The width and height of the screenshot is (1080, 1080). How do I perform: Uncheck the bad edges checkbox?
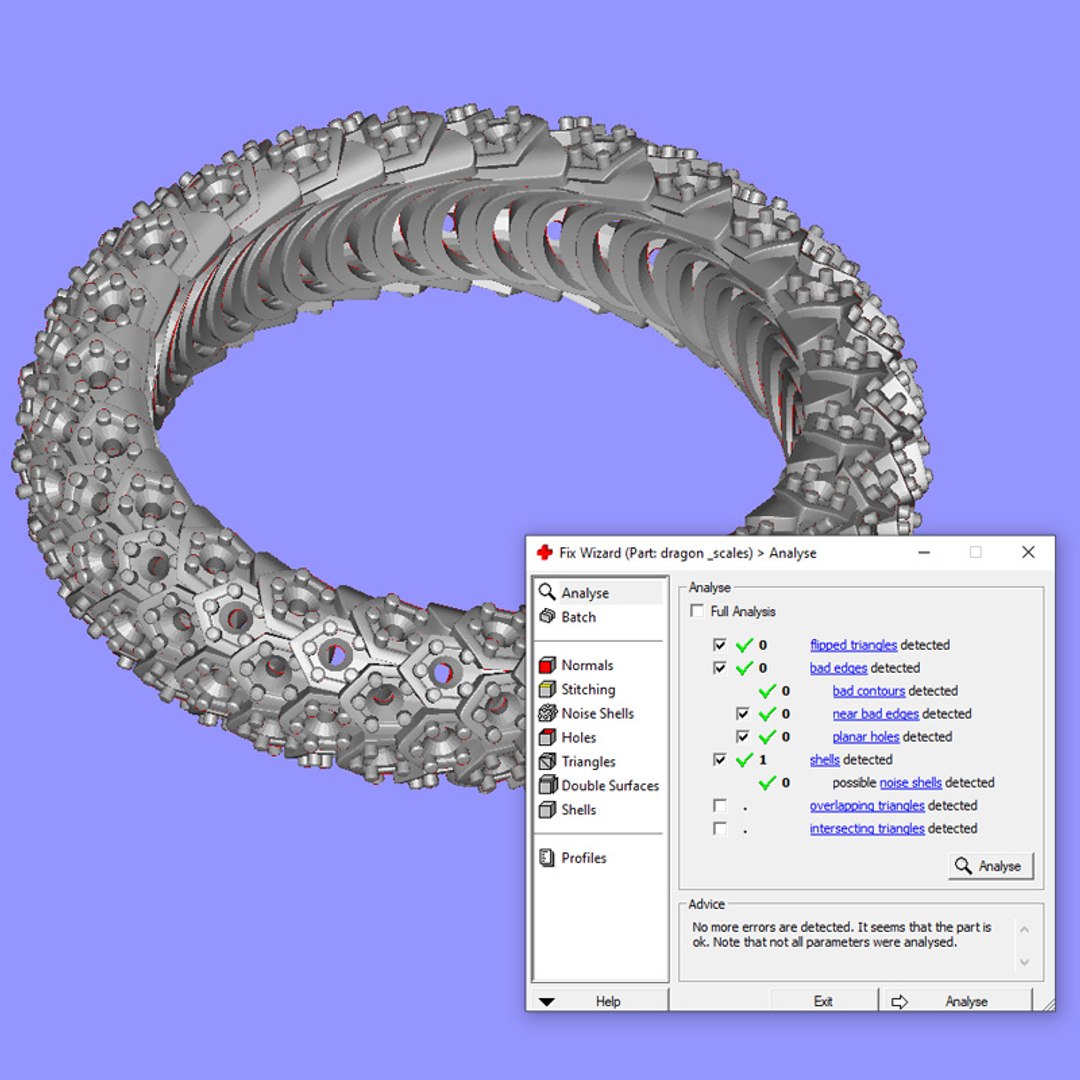(x=720, y=667)
